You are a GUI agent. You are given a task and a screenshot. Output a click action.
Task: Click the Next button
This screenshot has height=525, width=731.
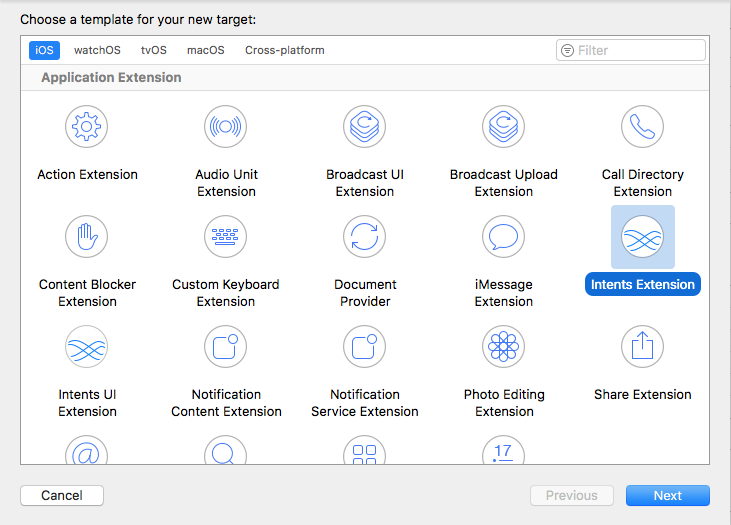(667, 496)
